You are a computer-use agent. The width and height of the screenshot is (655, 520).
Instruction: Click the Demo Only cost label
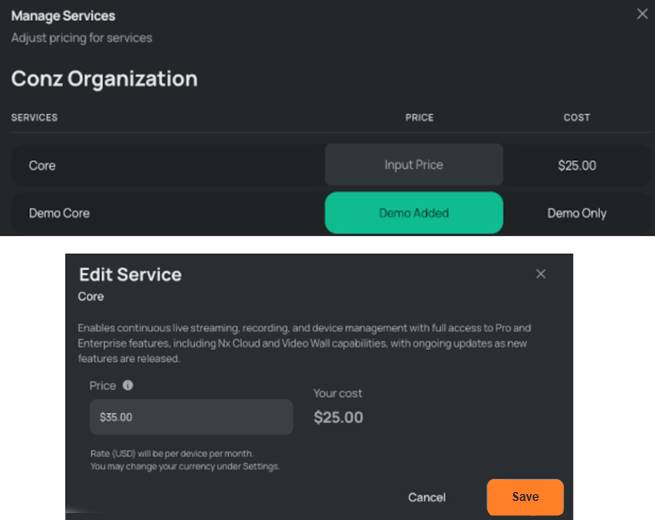pyautogui.click(x=577, y=213)
